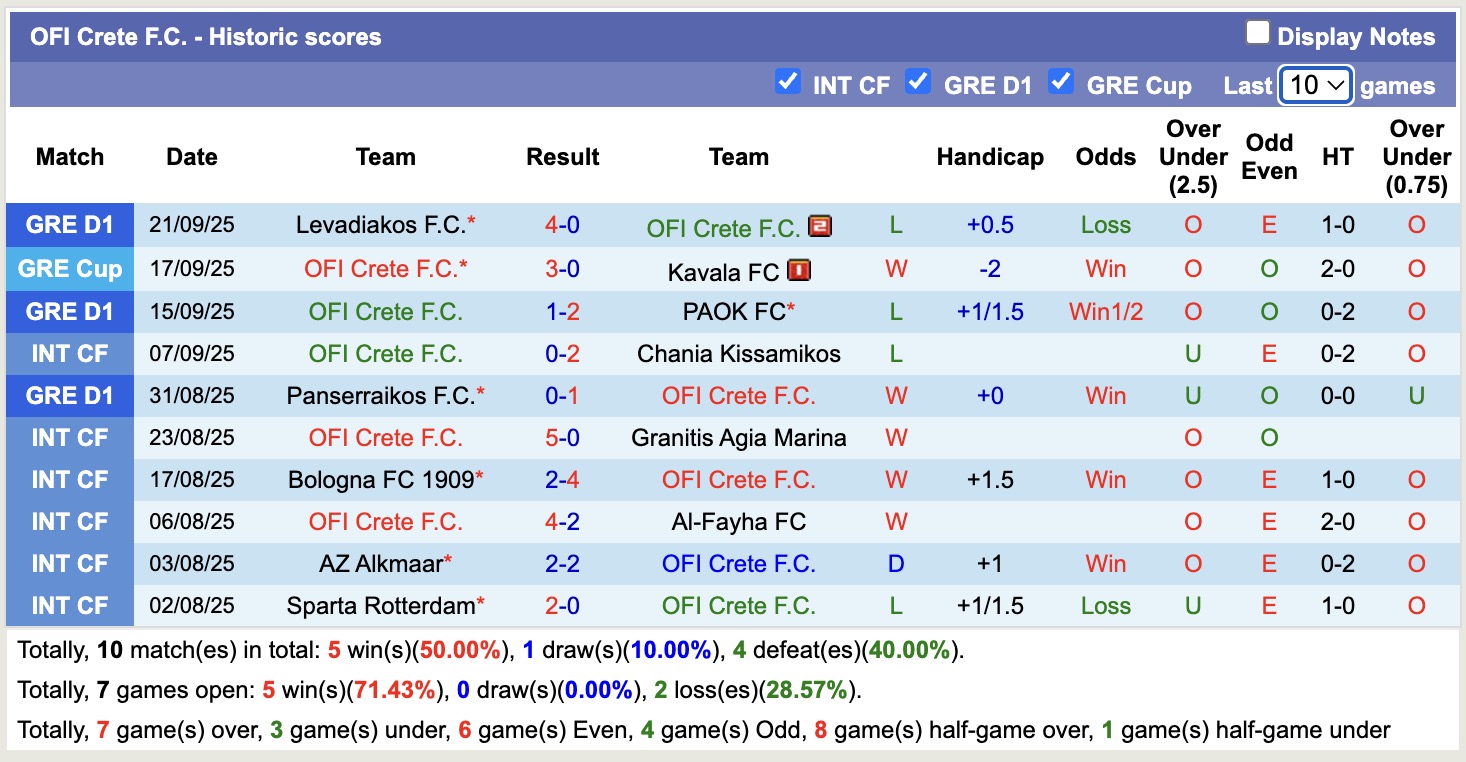Click the INT CF badge on the Sparta Rotterdam row
The width and height of the screenshot is (1466, 762).
coord(69,605)
